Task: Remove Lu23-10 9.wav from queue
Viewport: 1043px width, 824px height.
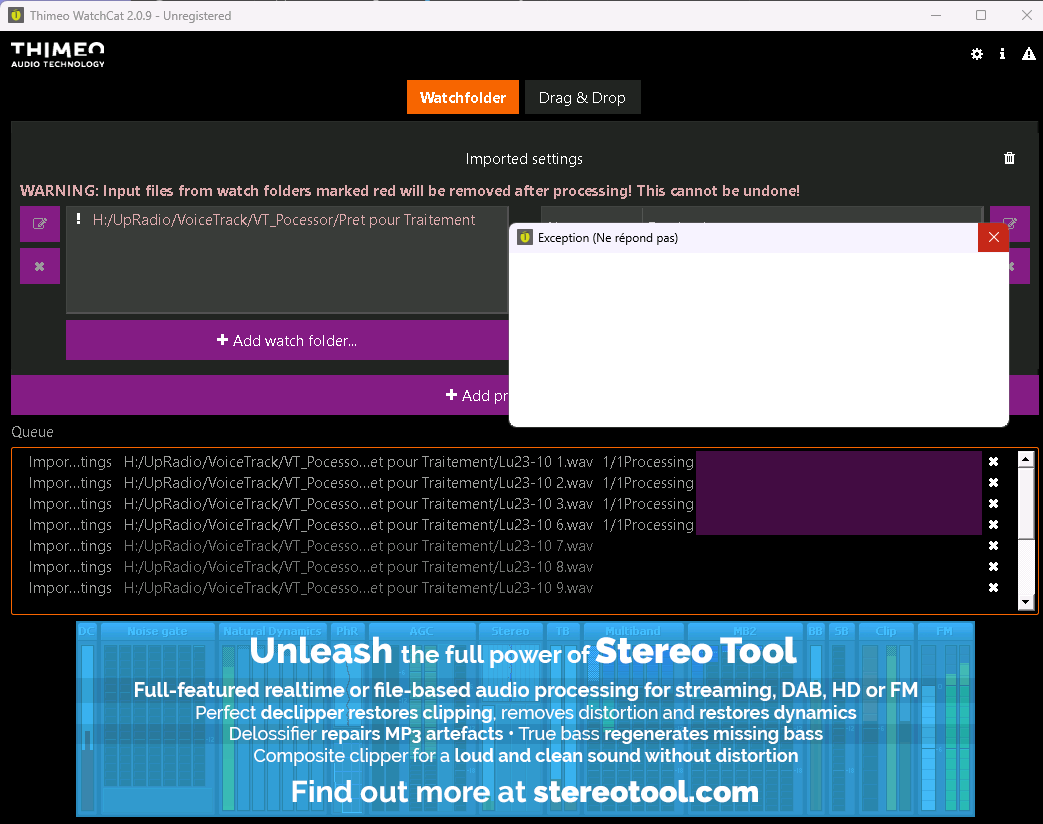Action: (x=993, y=588)
